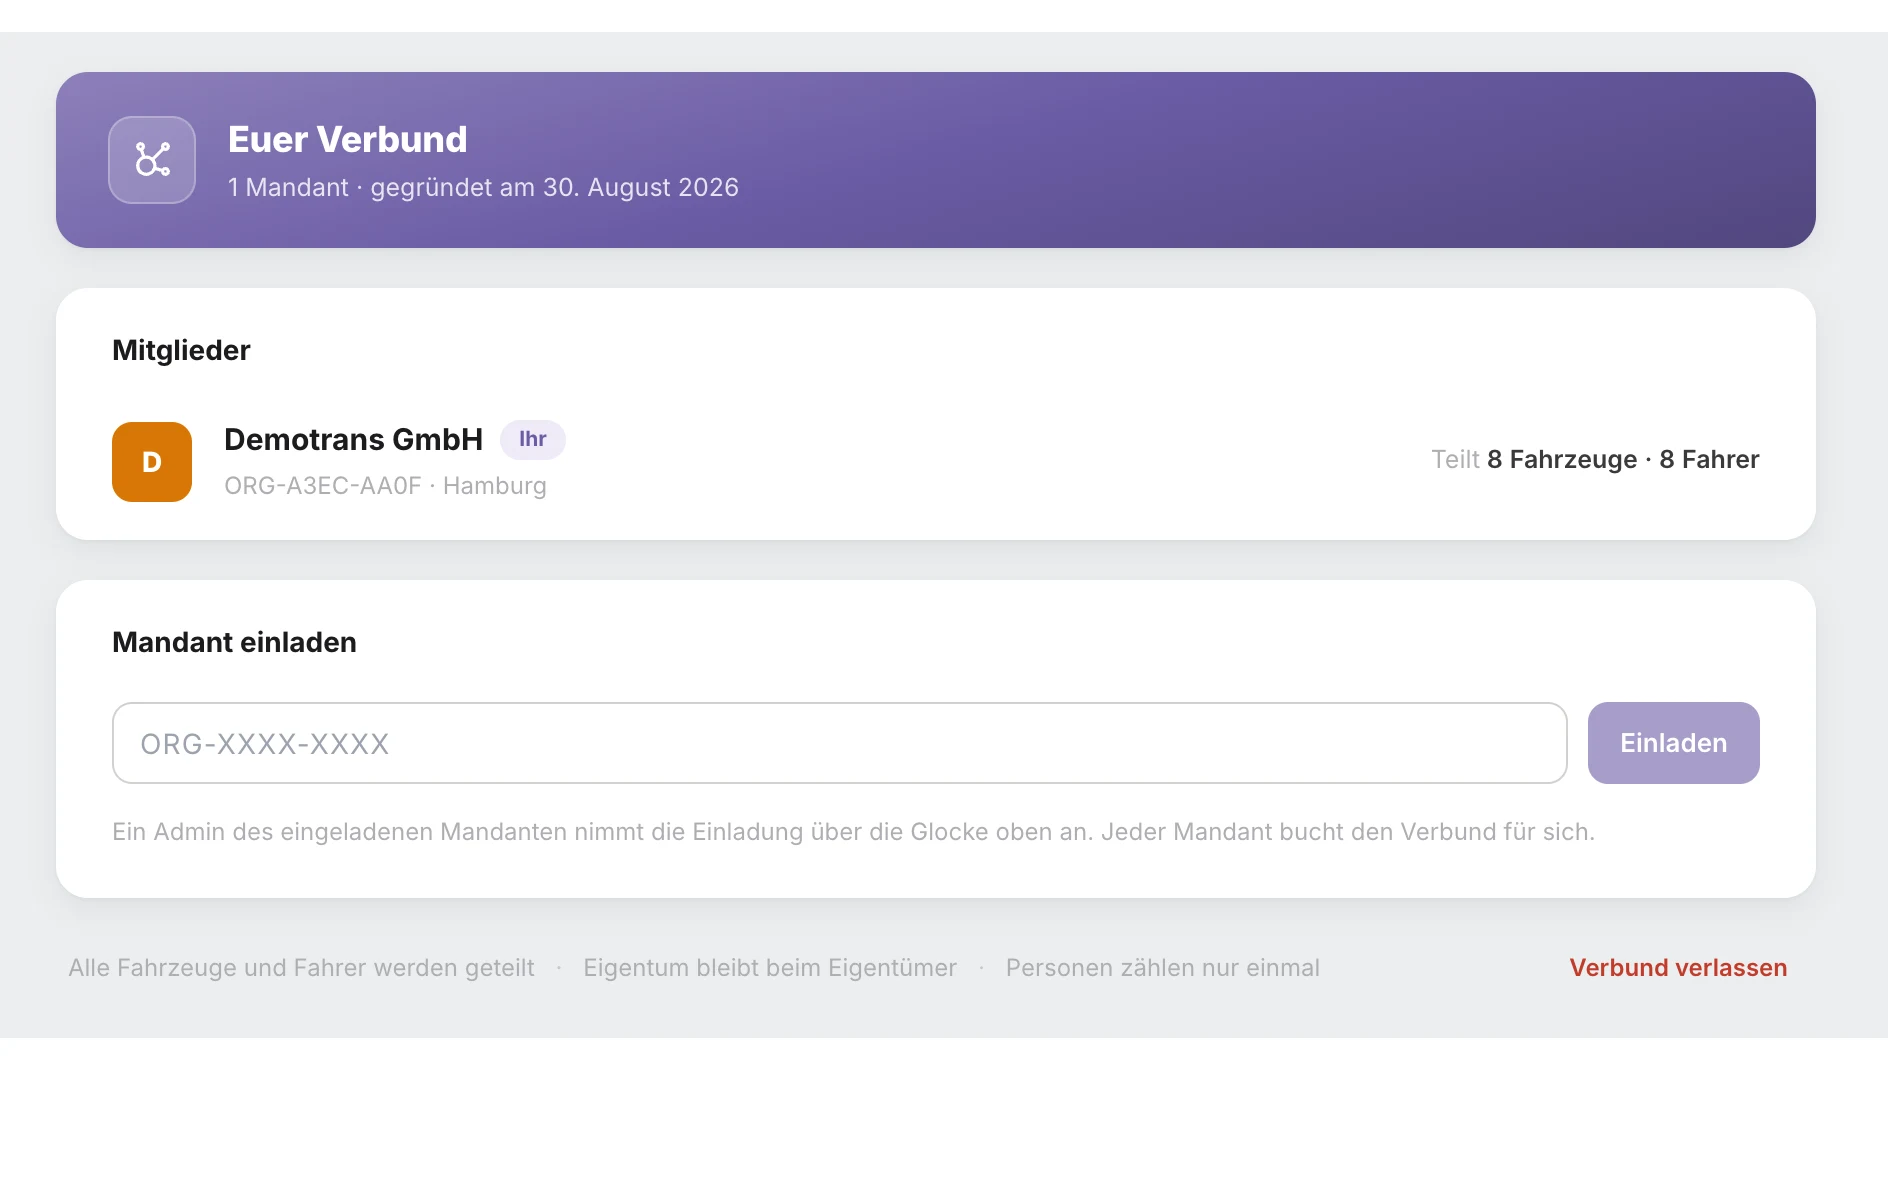Viewport: 1888px width, 1180px height.
Task: Click '1 Mandant · gegründet am 30. August 2026'
Action: pyautogui.click(x=483, y=187)
